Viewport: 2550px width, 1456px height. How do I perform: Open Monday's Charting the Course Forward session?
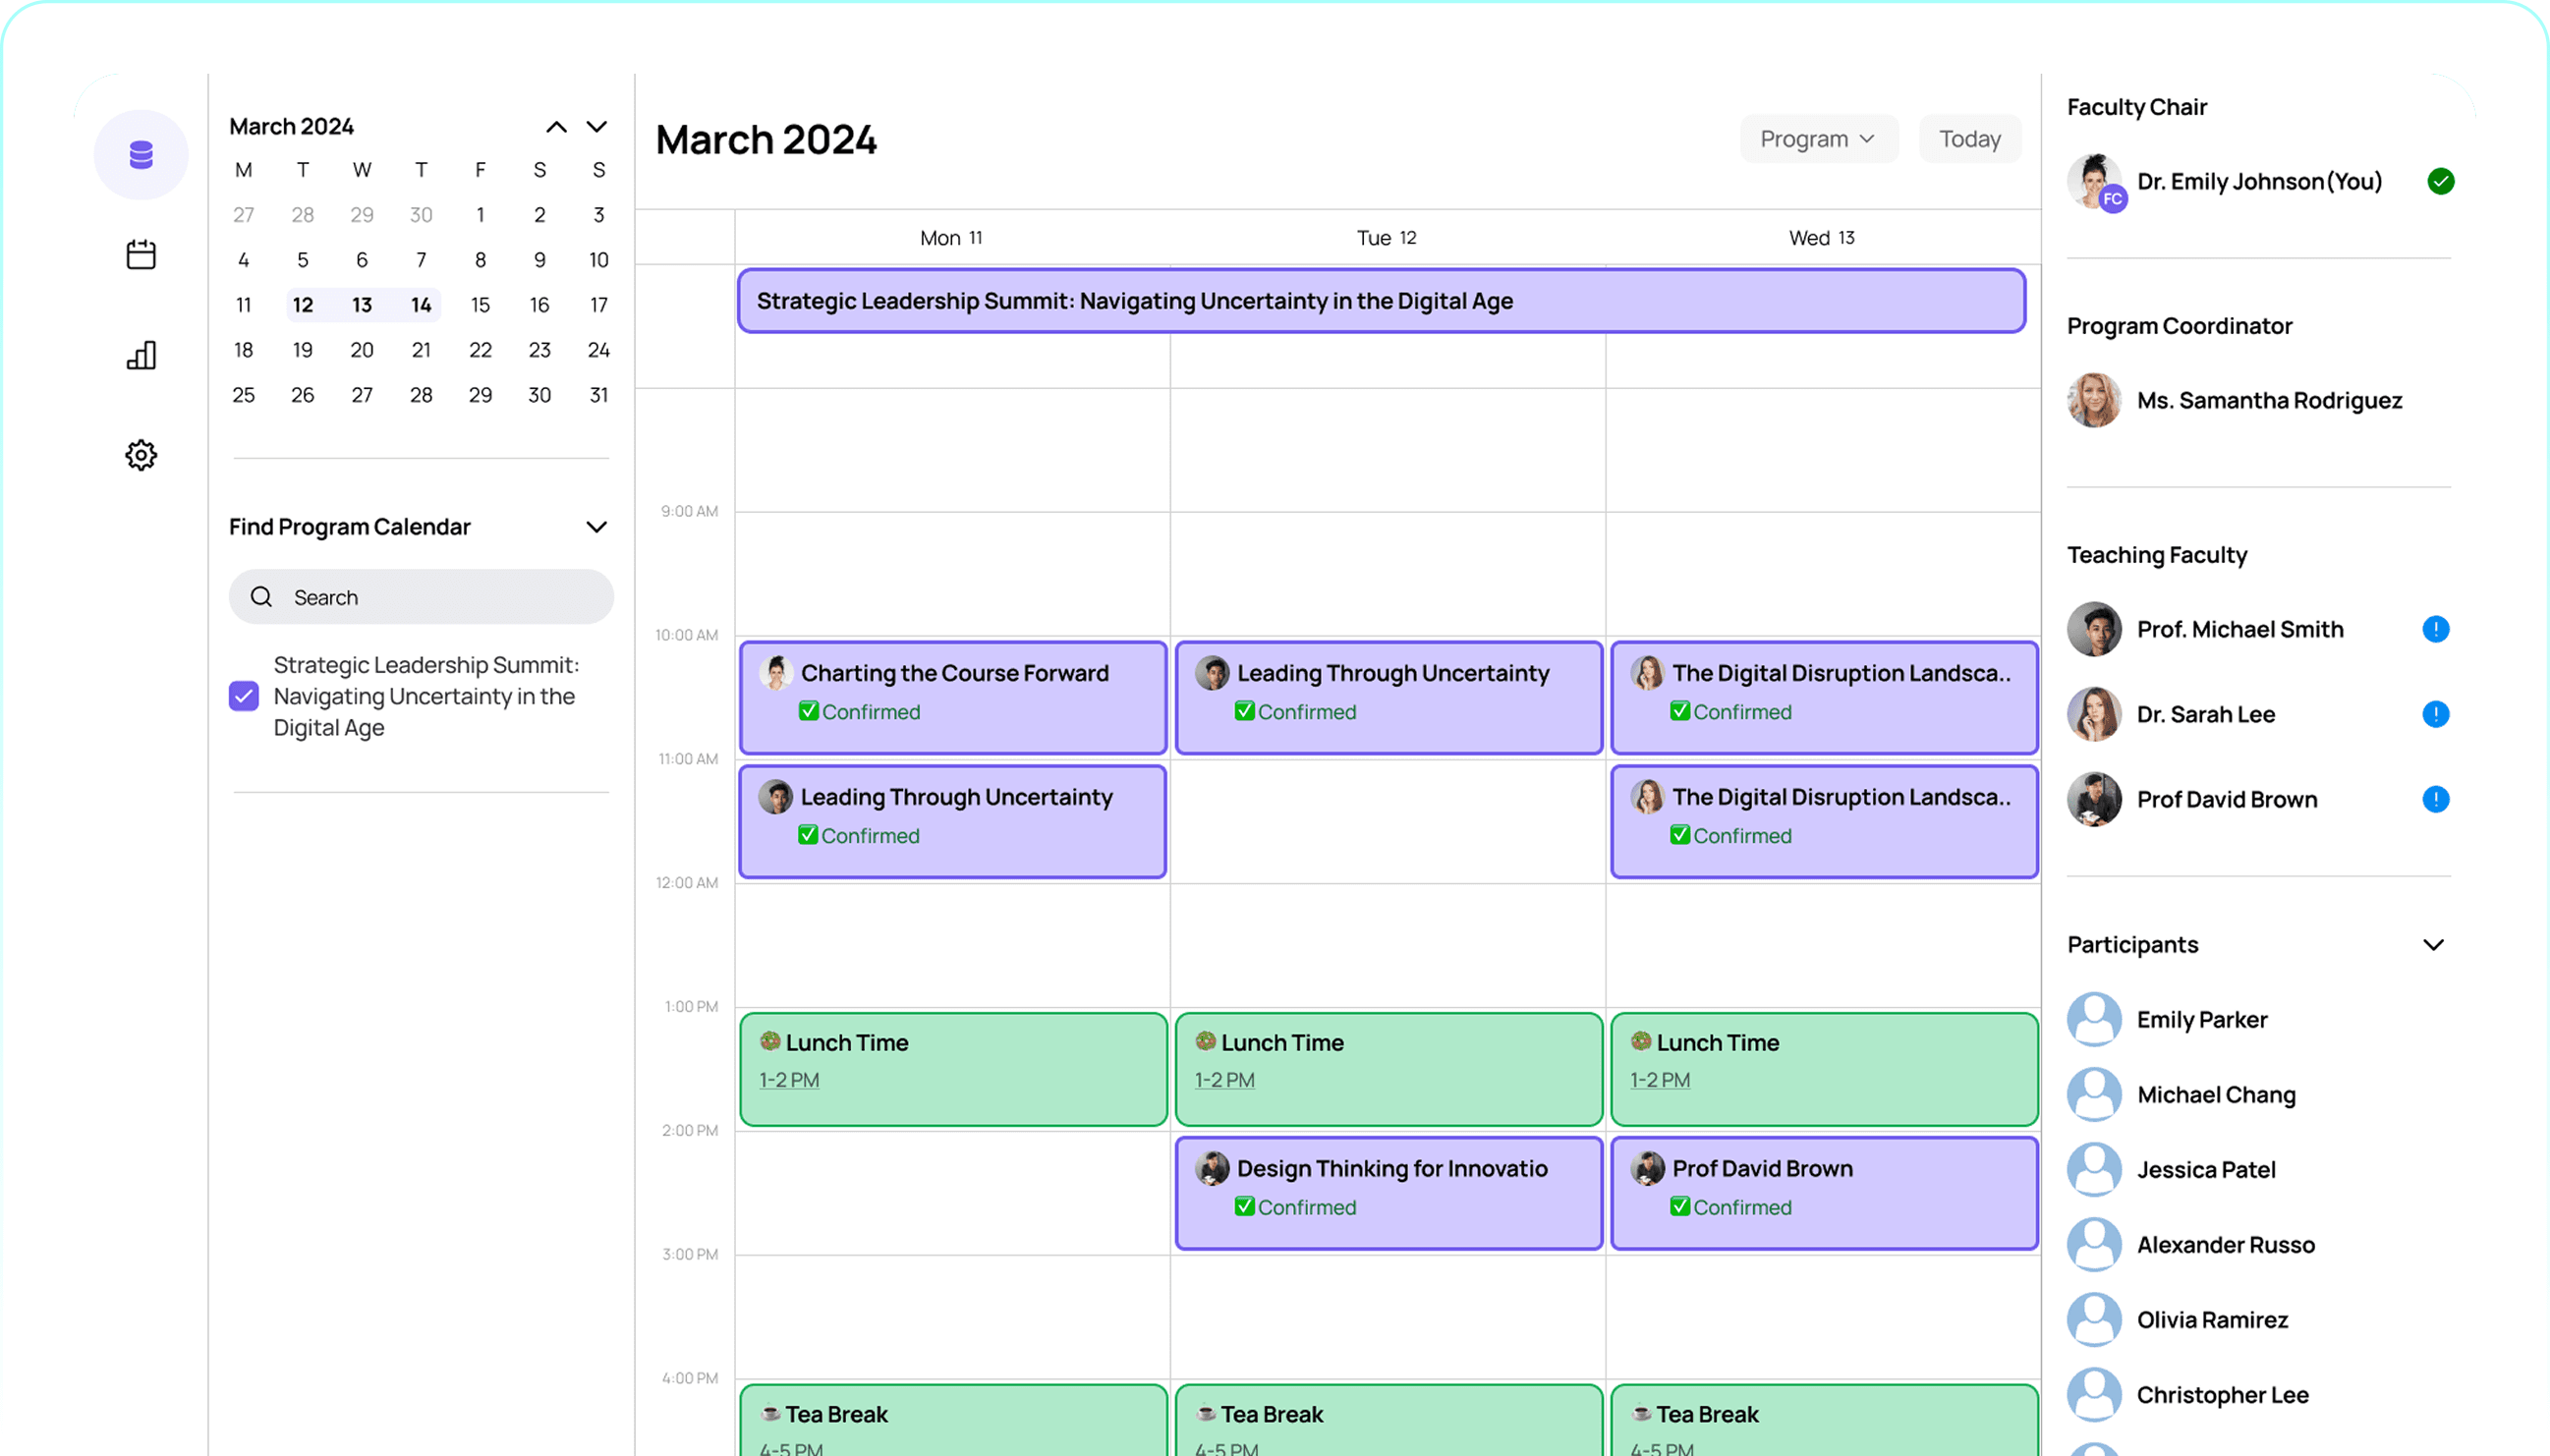coord(953,697)
